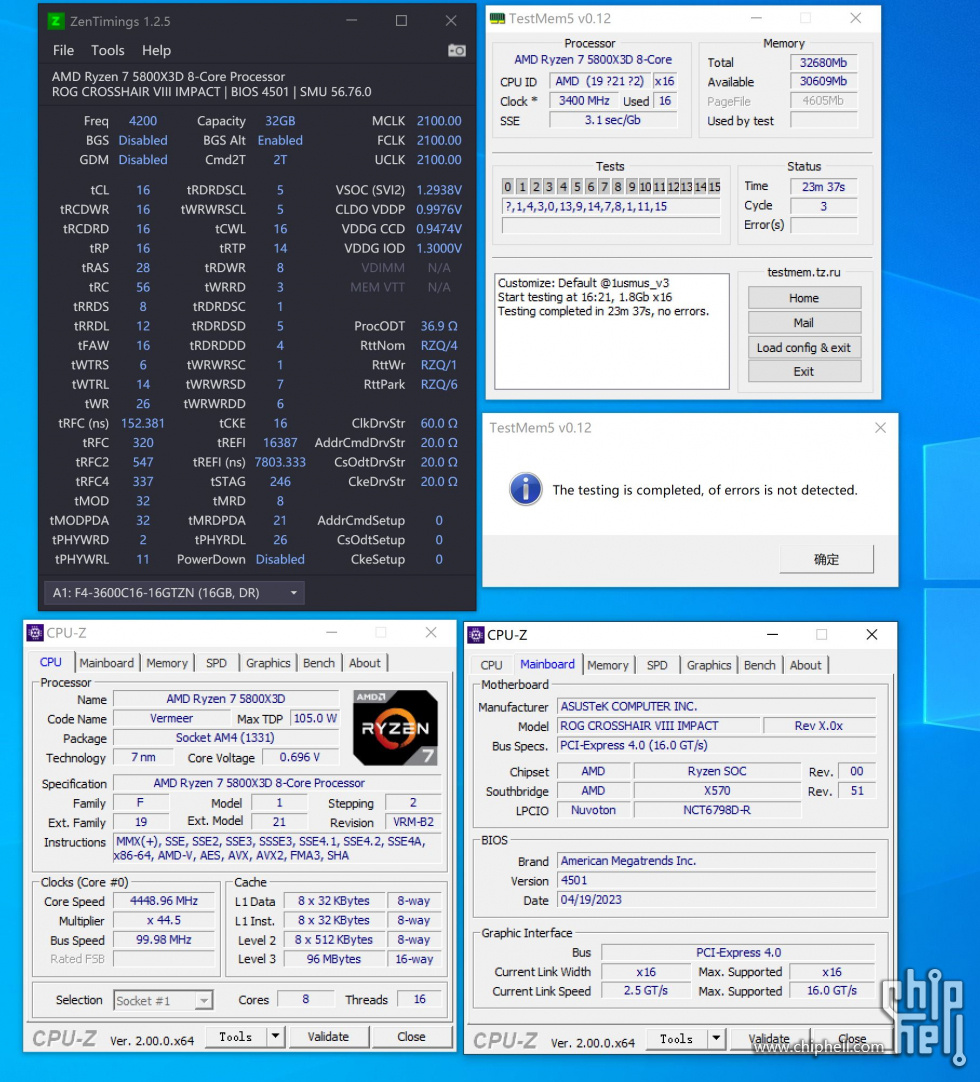Close the TestMem5 completion dialog with X
The width and height of the screenshot is (980, 1082).
880,428
